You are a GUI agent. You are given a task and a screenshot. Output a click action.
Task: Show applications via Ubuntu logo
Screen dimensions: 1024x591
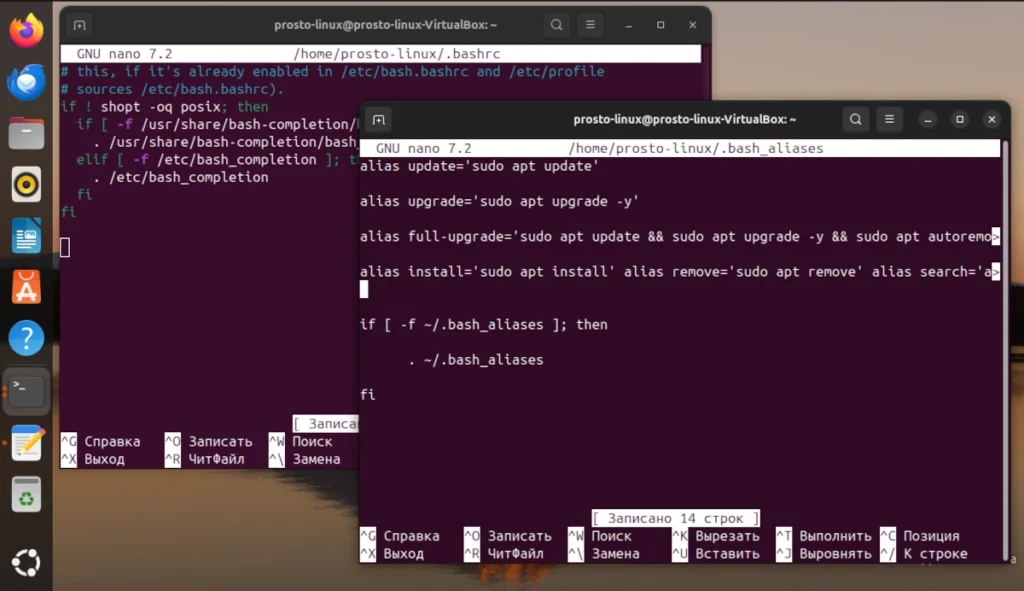pyautogui.click(x=26, y=562)
